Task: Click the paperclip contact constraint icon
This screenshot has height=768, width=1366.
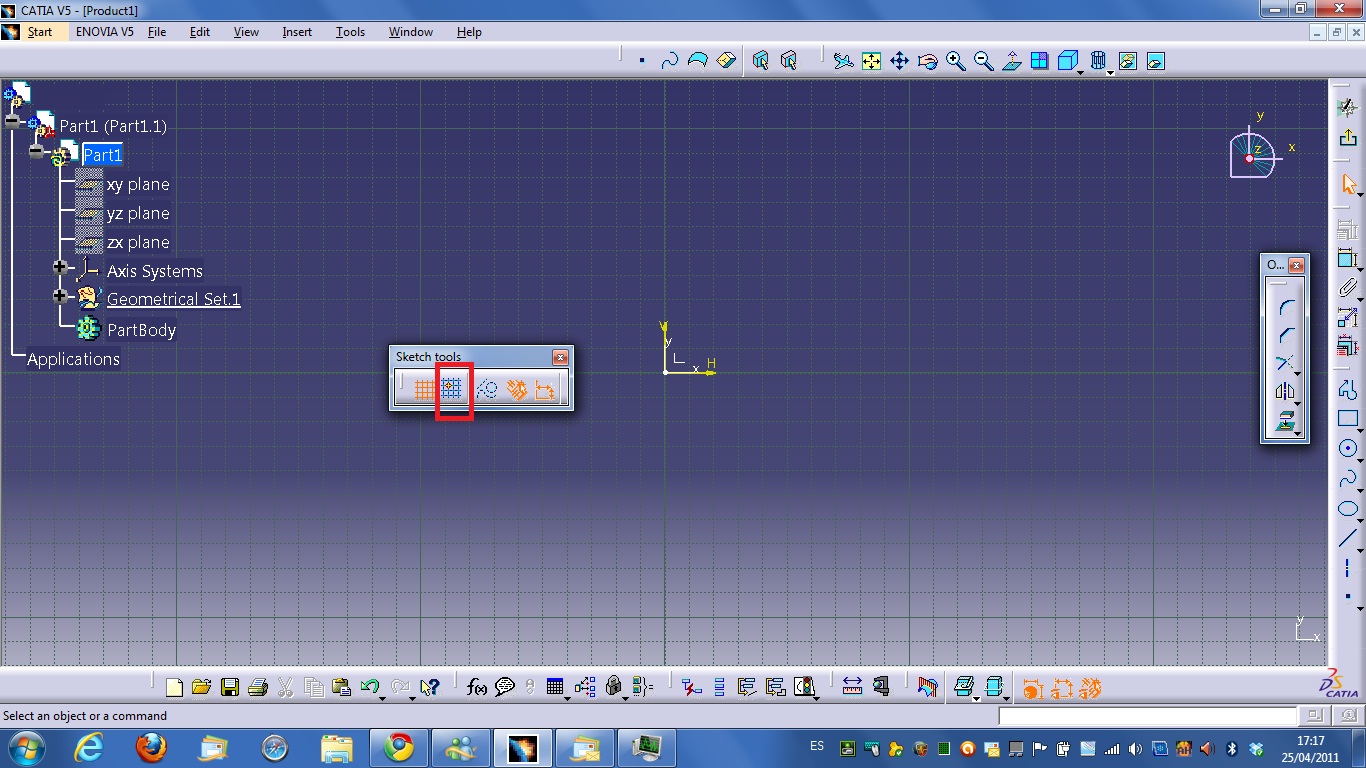Action: [1348, 288]
